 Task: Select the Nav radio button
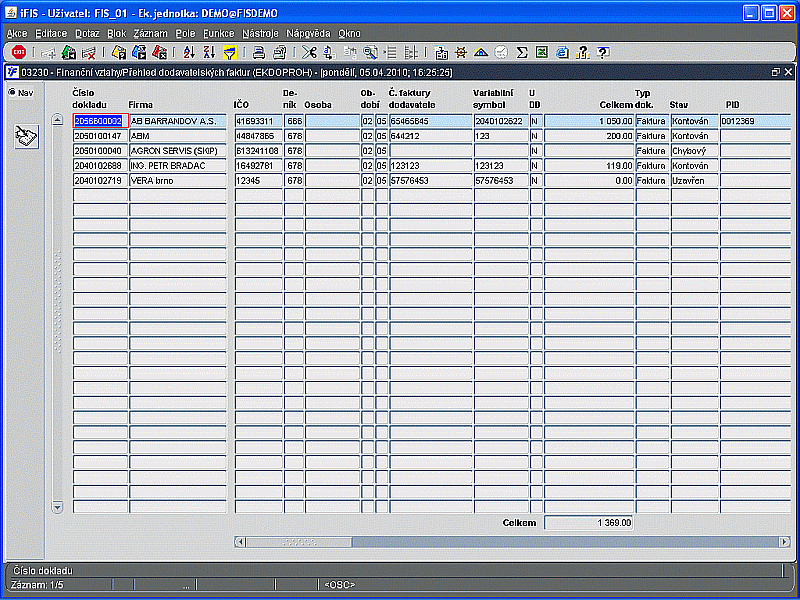pyautogui.click(x=12, y=93)
